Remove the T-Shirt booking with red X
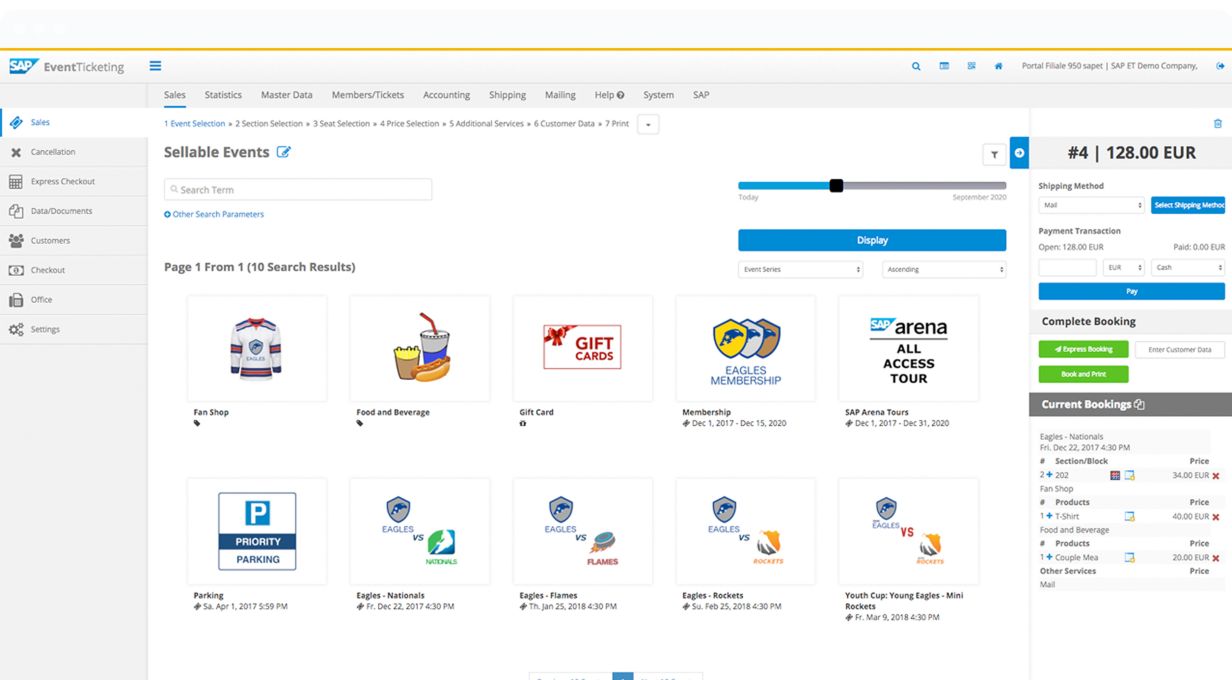Screen dimensions: 1232x680 pyautogui.click(x=1216, y=517)
